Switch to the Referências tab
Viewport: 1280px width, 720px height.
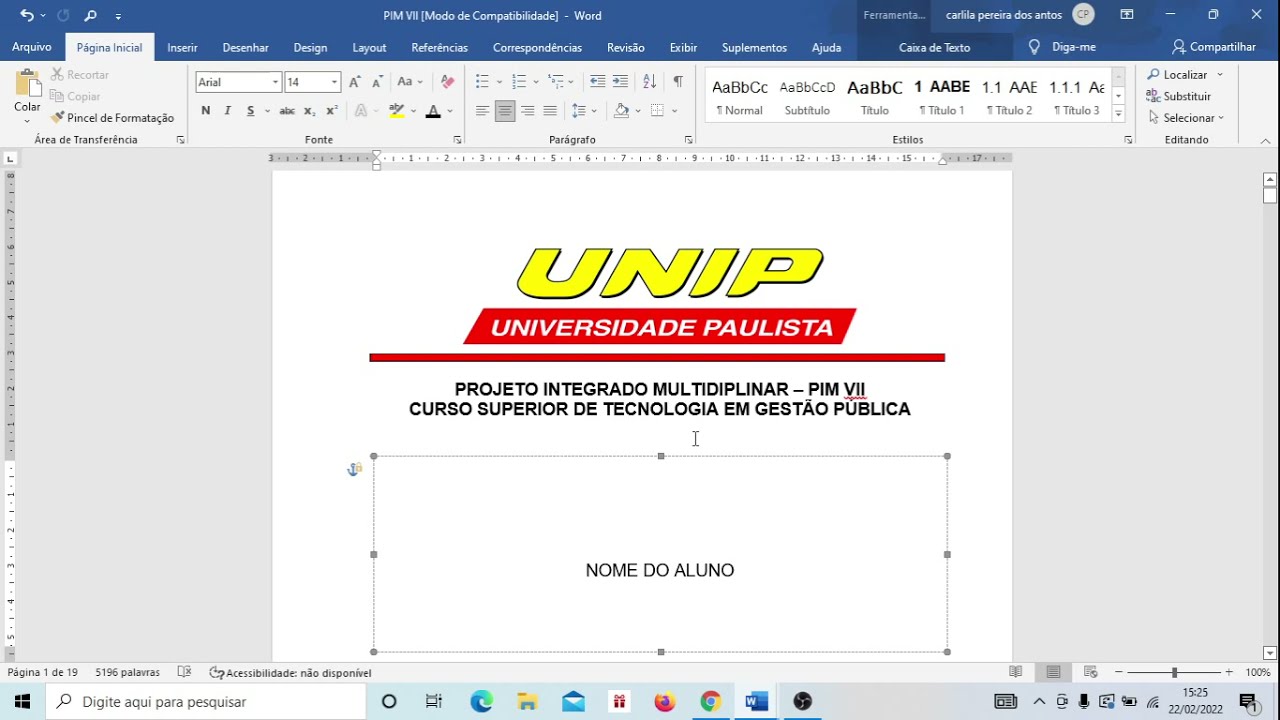tap(439, 47)
